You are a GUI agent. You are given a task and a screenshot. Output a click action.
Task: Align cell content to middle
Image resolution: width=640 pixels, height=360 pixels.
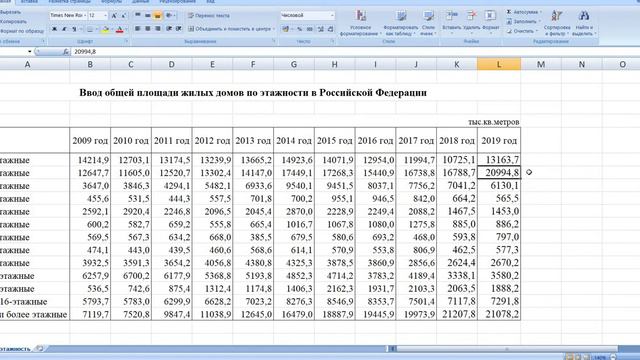[147, 16]
